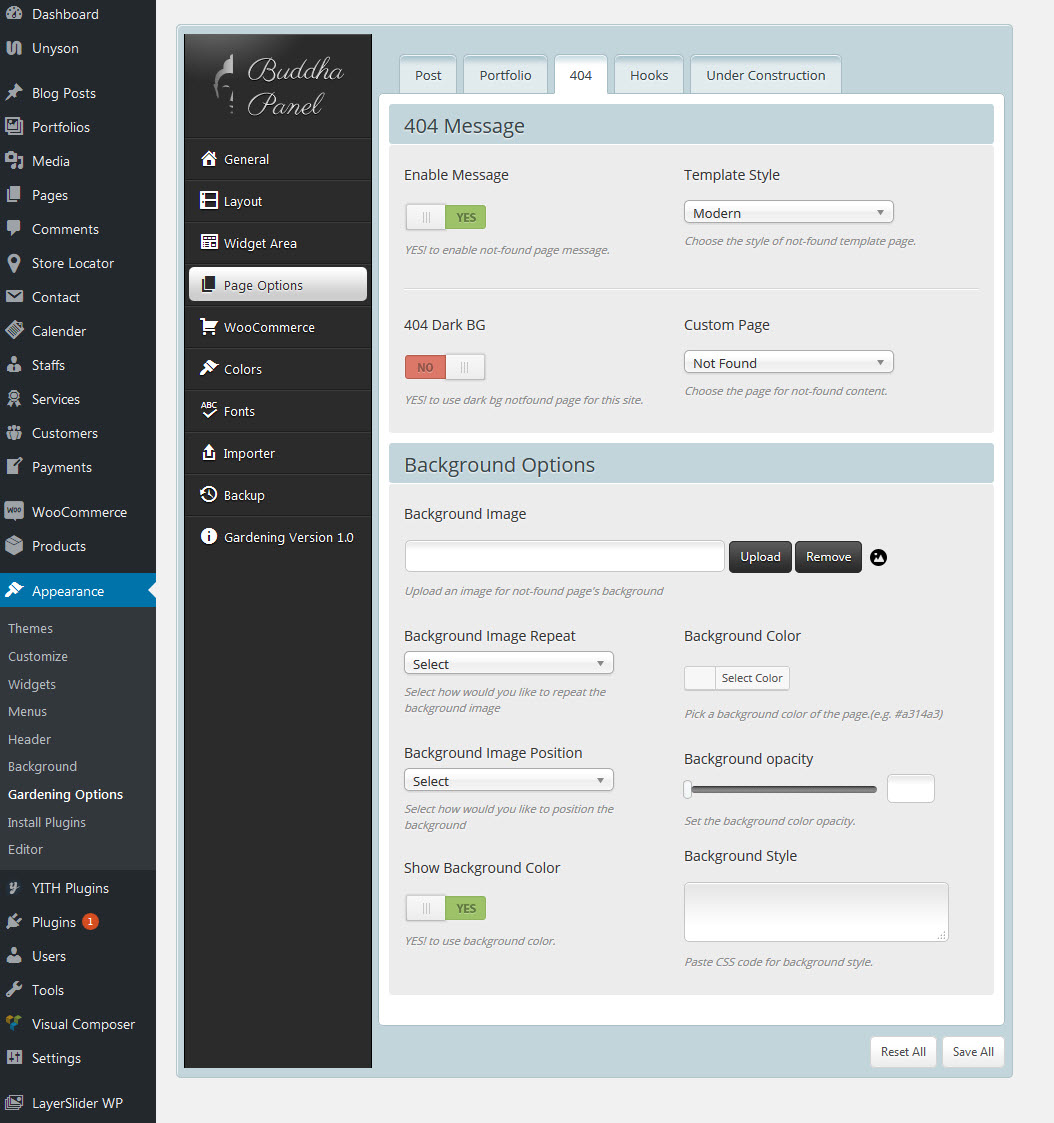1054x1123 pixels.
Task: Open Install Plugins submenu link
Action: pos(47,822)
